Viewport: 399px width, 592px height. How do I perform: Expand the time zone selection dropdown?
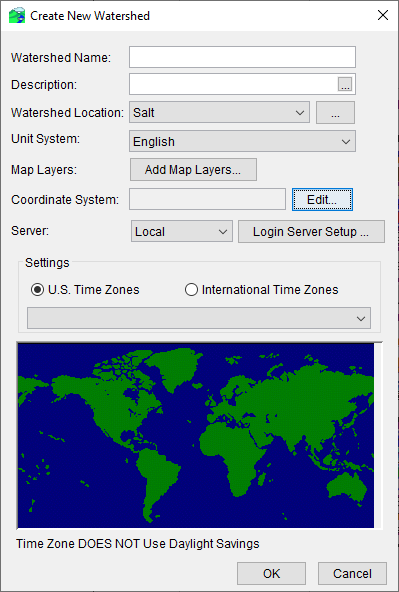point(199,318)
